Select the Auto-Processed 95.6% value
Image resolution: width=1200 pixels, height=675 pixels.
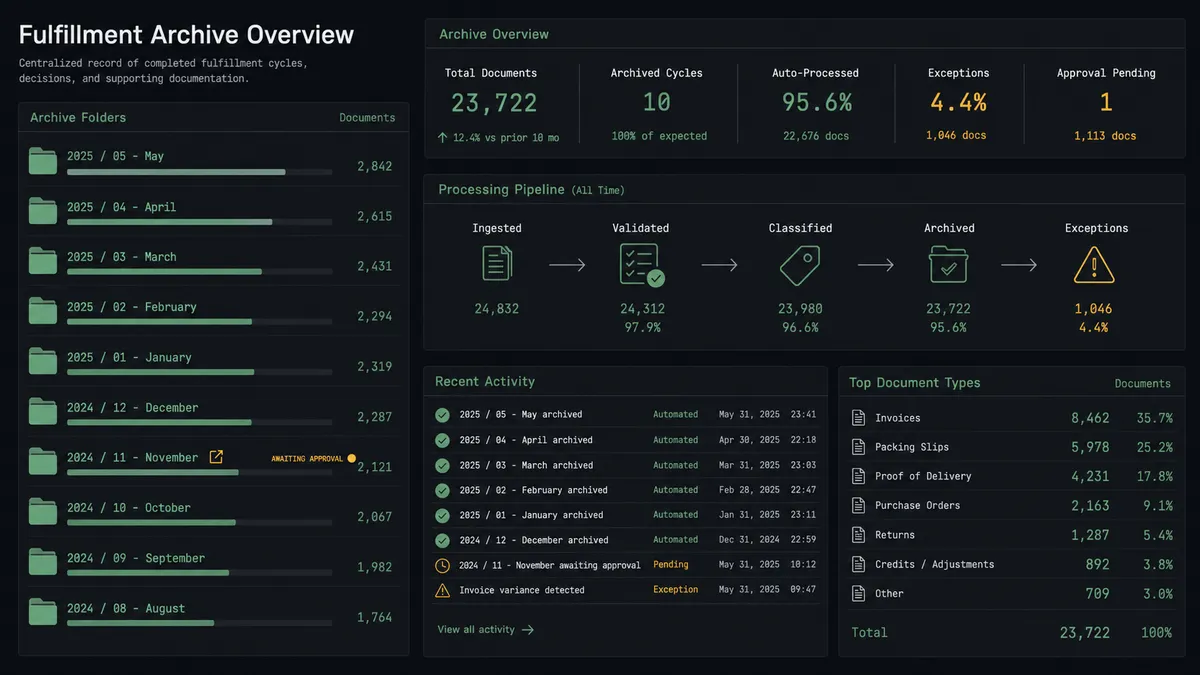[x=817, y=102]
